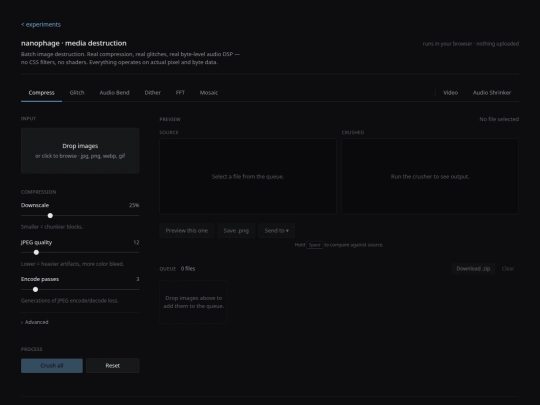Expand the Advanced settings section
The image size is (540, 405).
tap(35, 322)
